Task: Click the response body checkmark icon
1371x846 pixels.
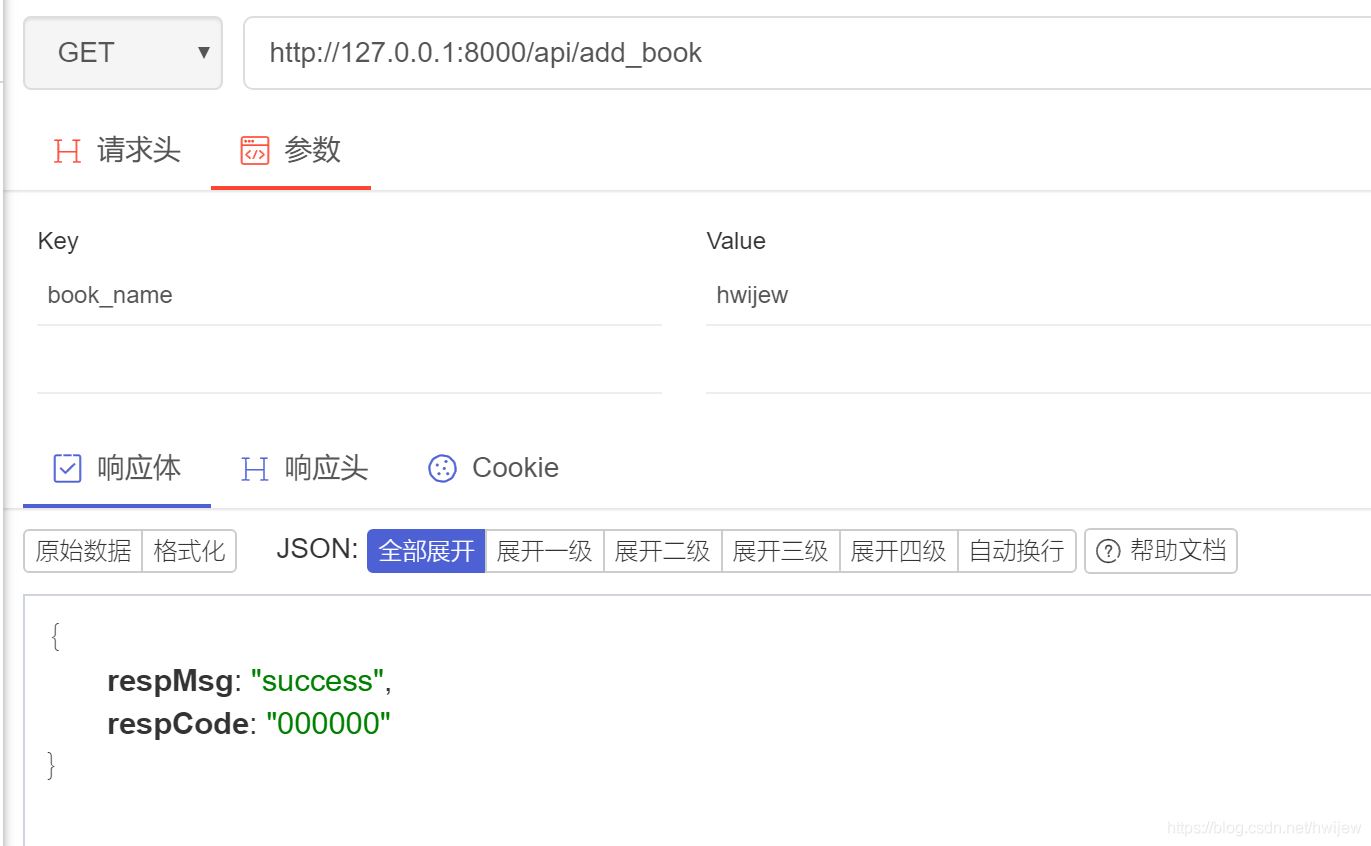Action: click(x=67, y=468)
